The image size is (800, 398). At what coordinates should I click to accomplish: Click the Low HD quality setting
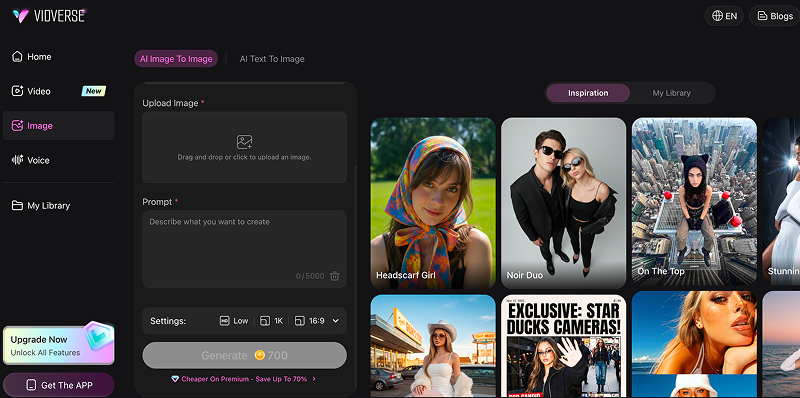click(234, 321)
